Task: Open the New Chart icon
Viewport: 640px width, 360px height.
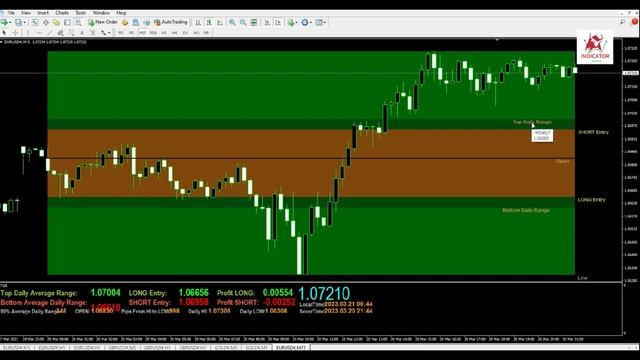Action: coord(4,22)
